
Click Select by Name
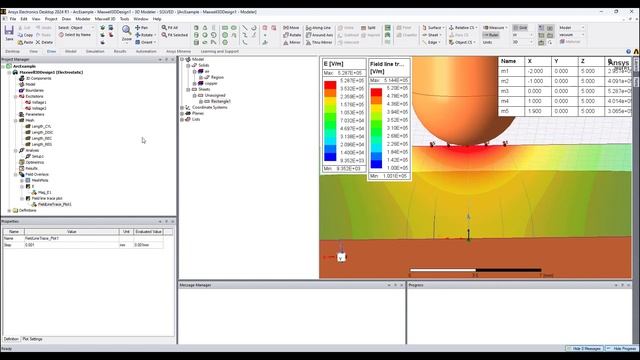[75, 35]
